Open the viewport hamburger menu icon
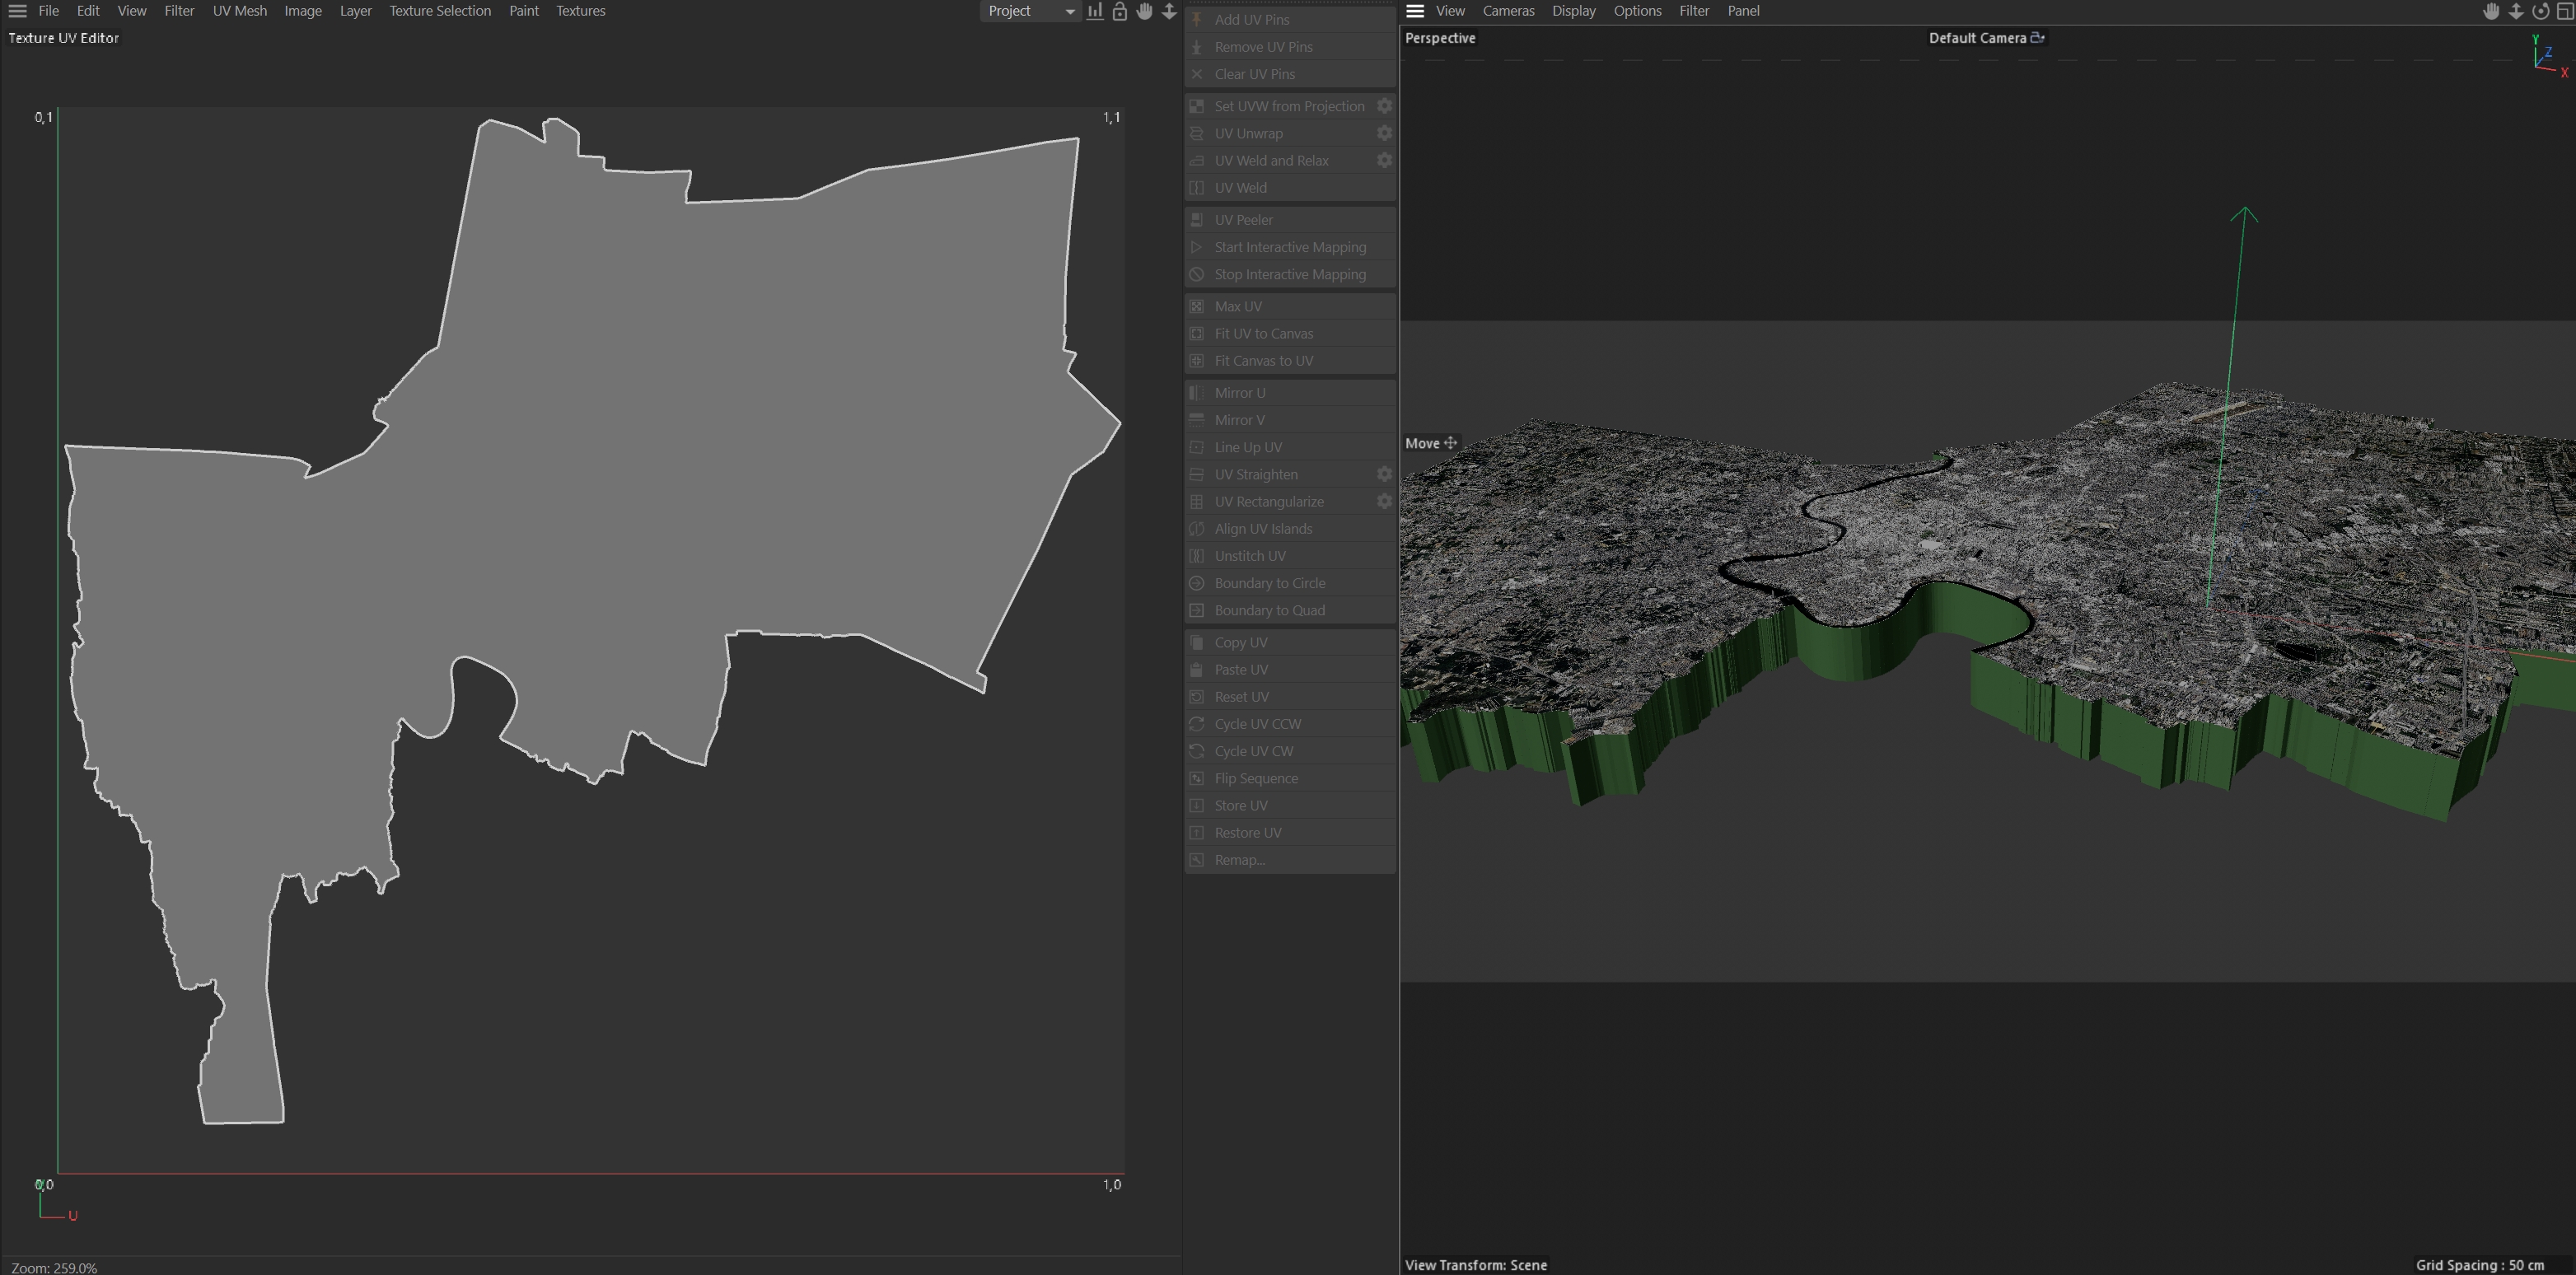This screenshot has height=1275, width=2576. pyautogui.click(x=1415, y=11)
